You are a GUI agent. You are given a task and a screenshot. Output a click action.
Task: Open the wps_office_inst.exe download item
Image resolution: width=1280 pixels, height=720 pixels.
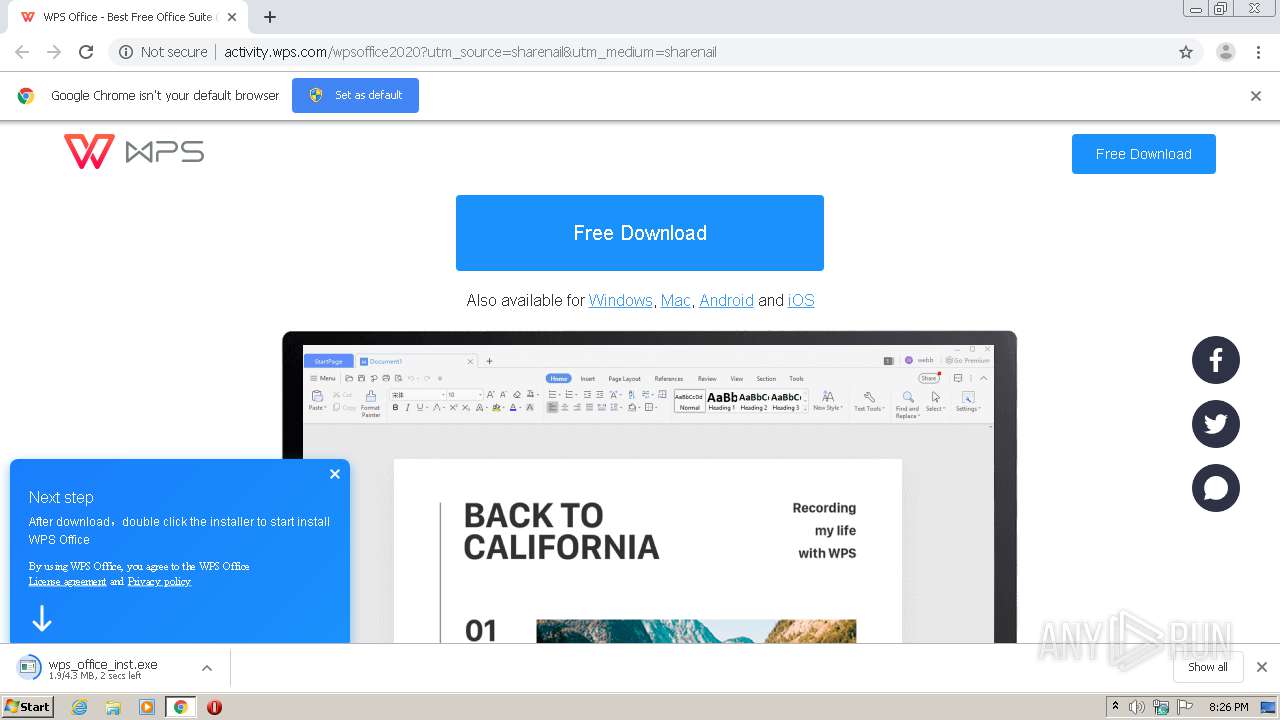click(x=101, y=668)
